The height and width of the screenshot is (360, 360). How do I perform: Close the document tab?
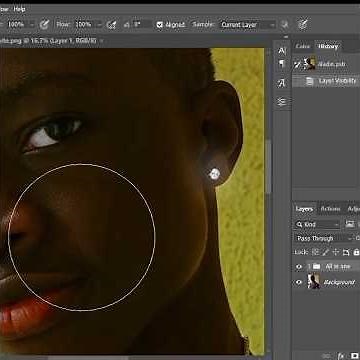pyautogui.click(x=101, y=41)
